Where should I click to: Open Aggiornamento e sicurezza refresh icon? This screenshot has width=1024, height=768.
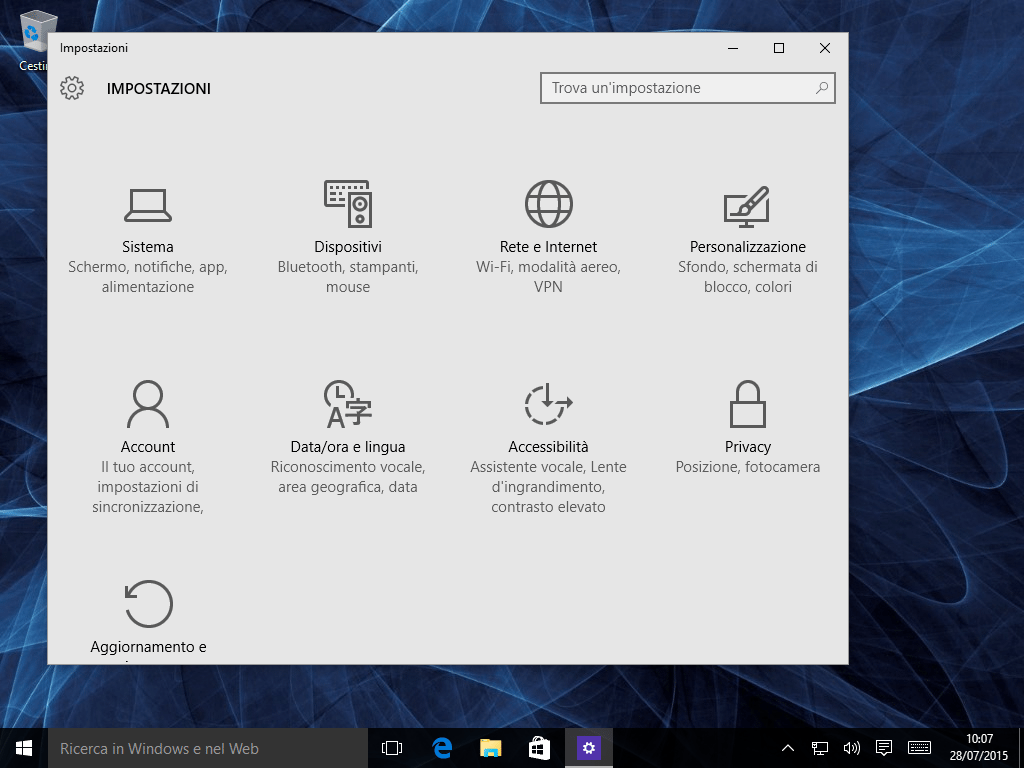pyautogui.click(x=148, y=604)
